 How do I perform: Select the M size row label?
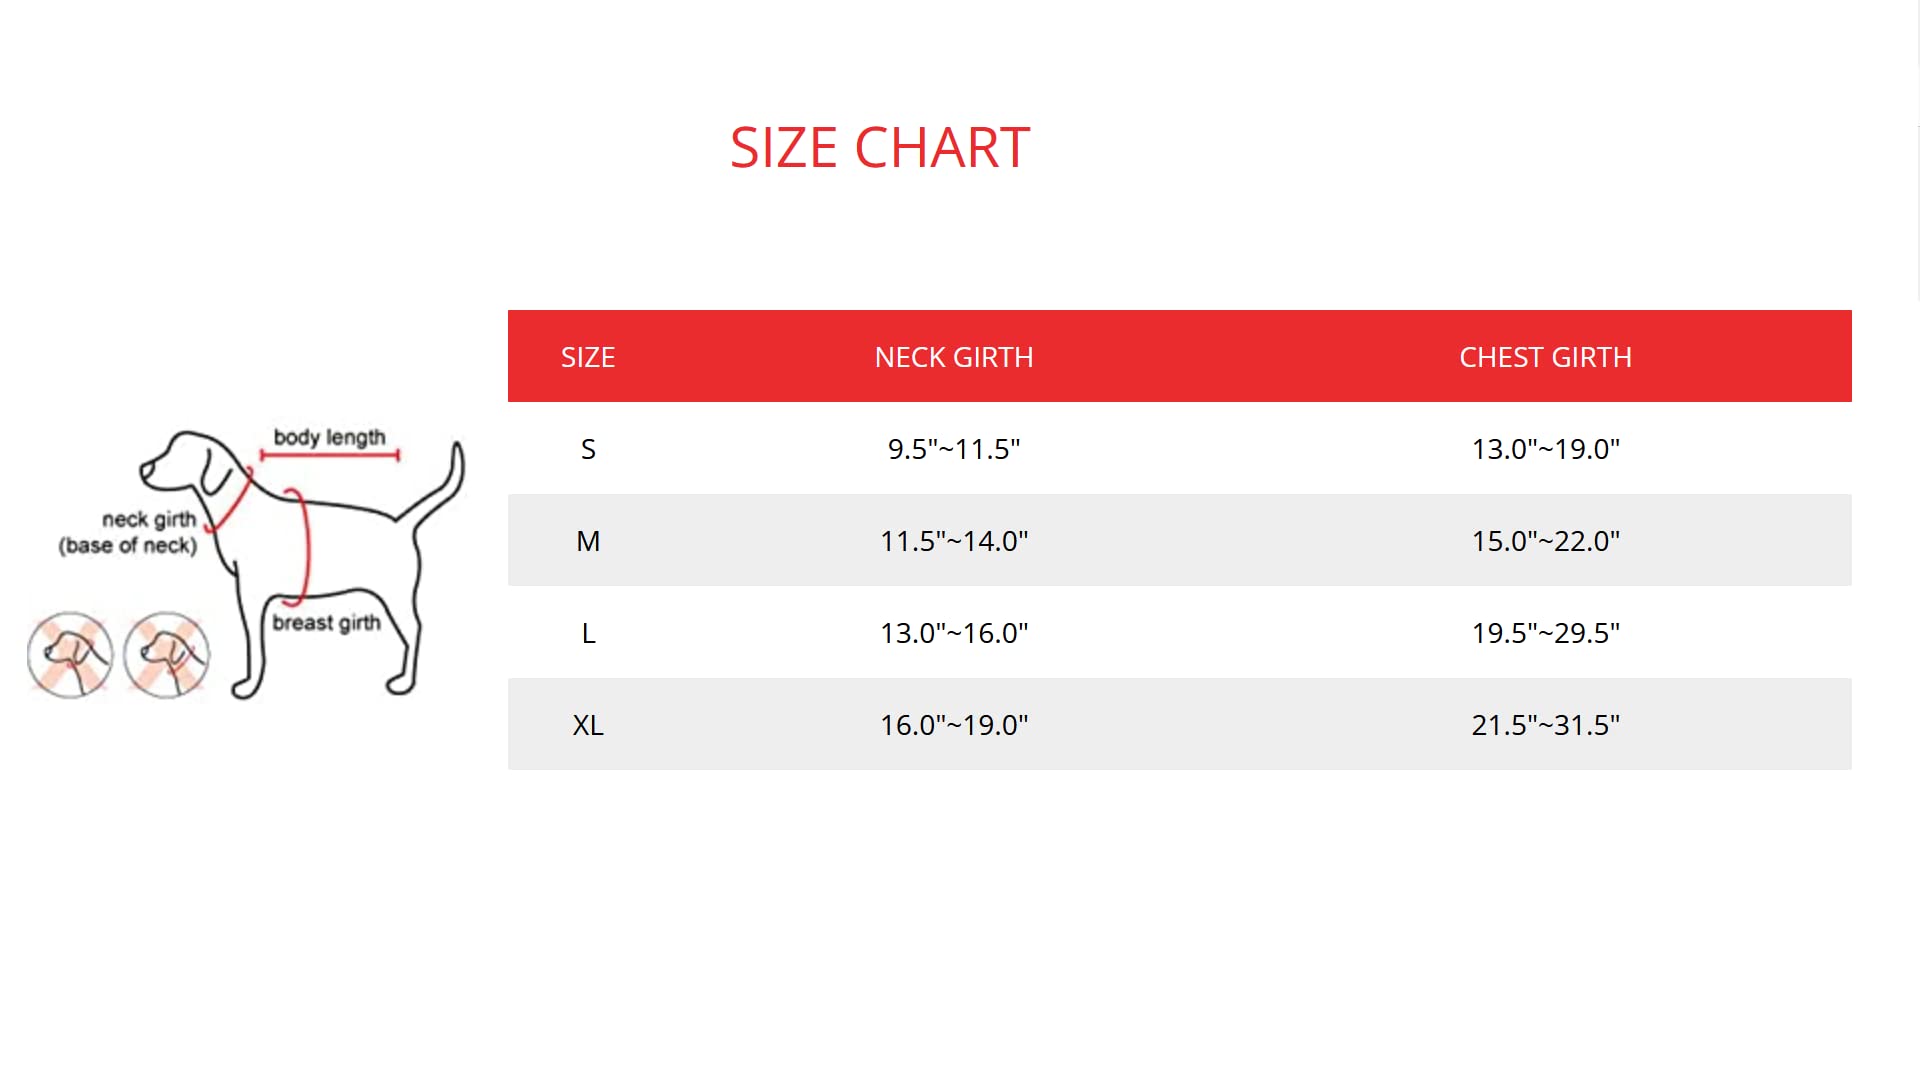pos(588,541)
